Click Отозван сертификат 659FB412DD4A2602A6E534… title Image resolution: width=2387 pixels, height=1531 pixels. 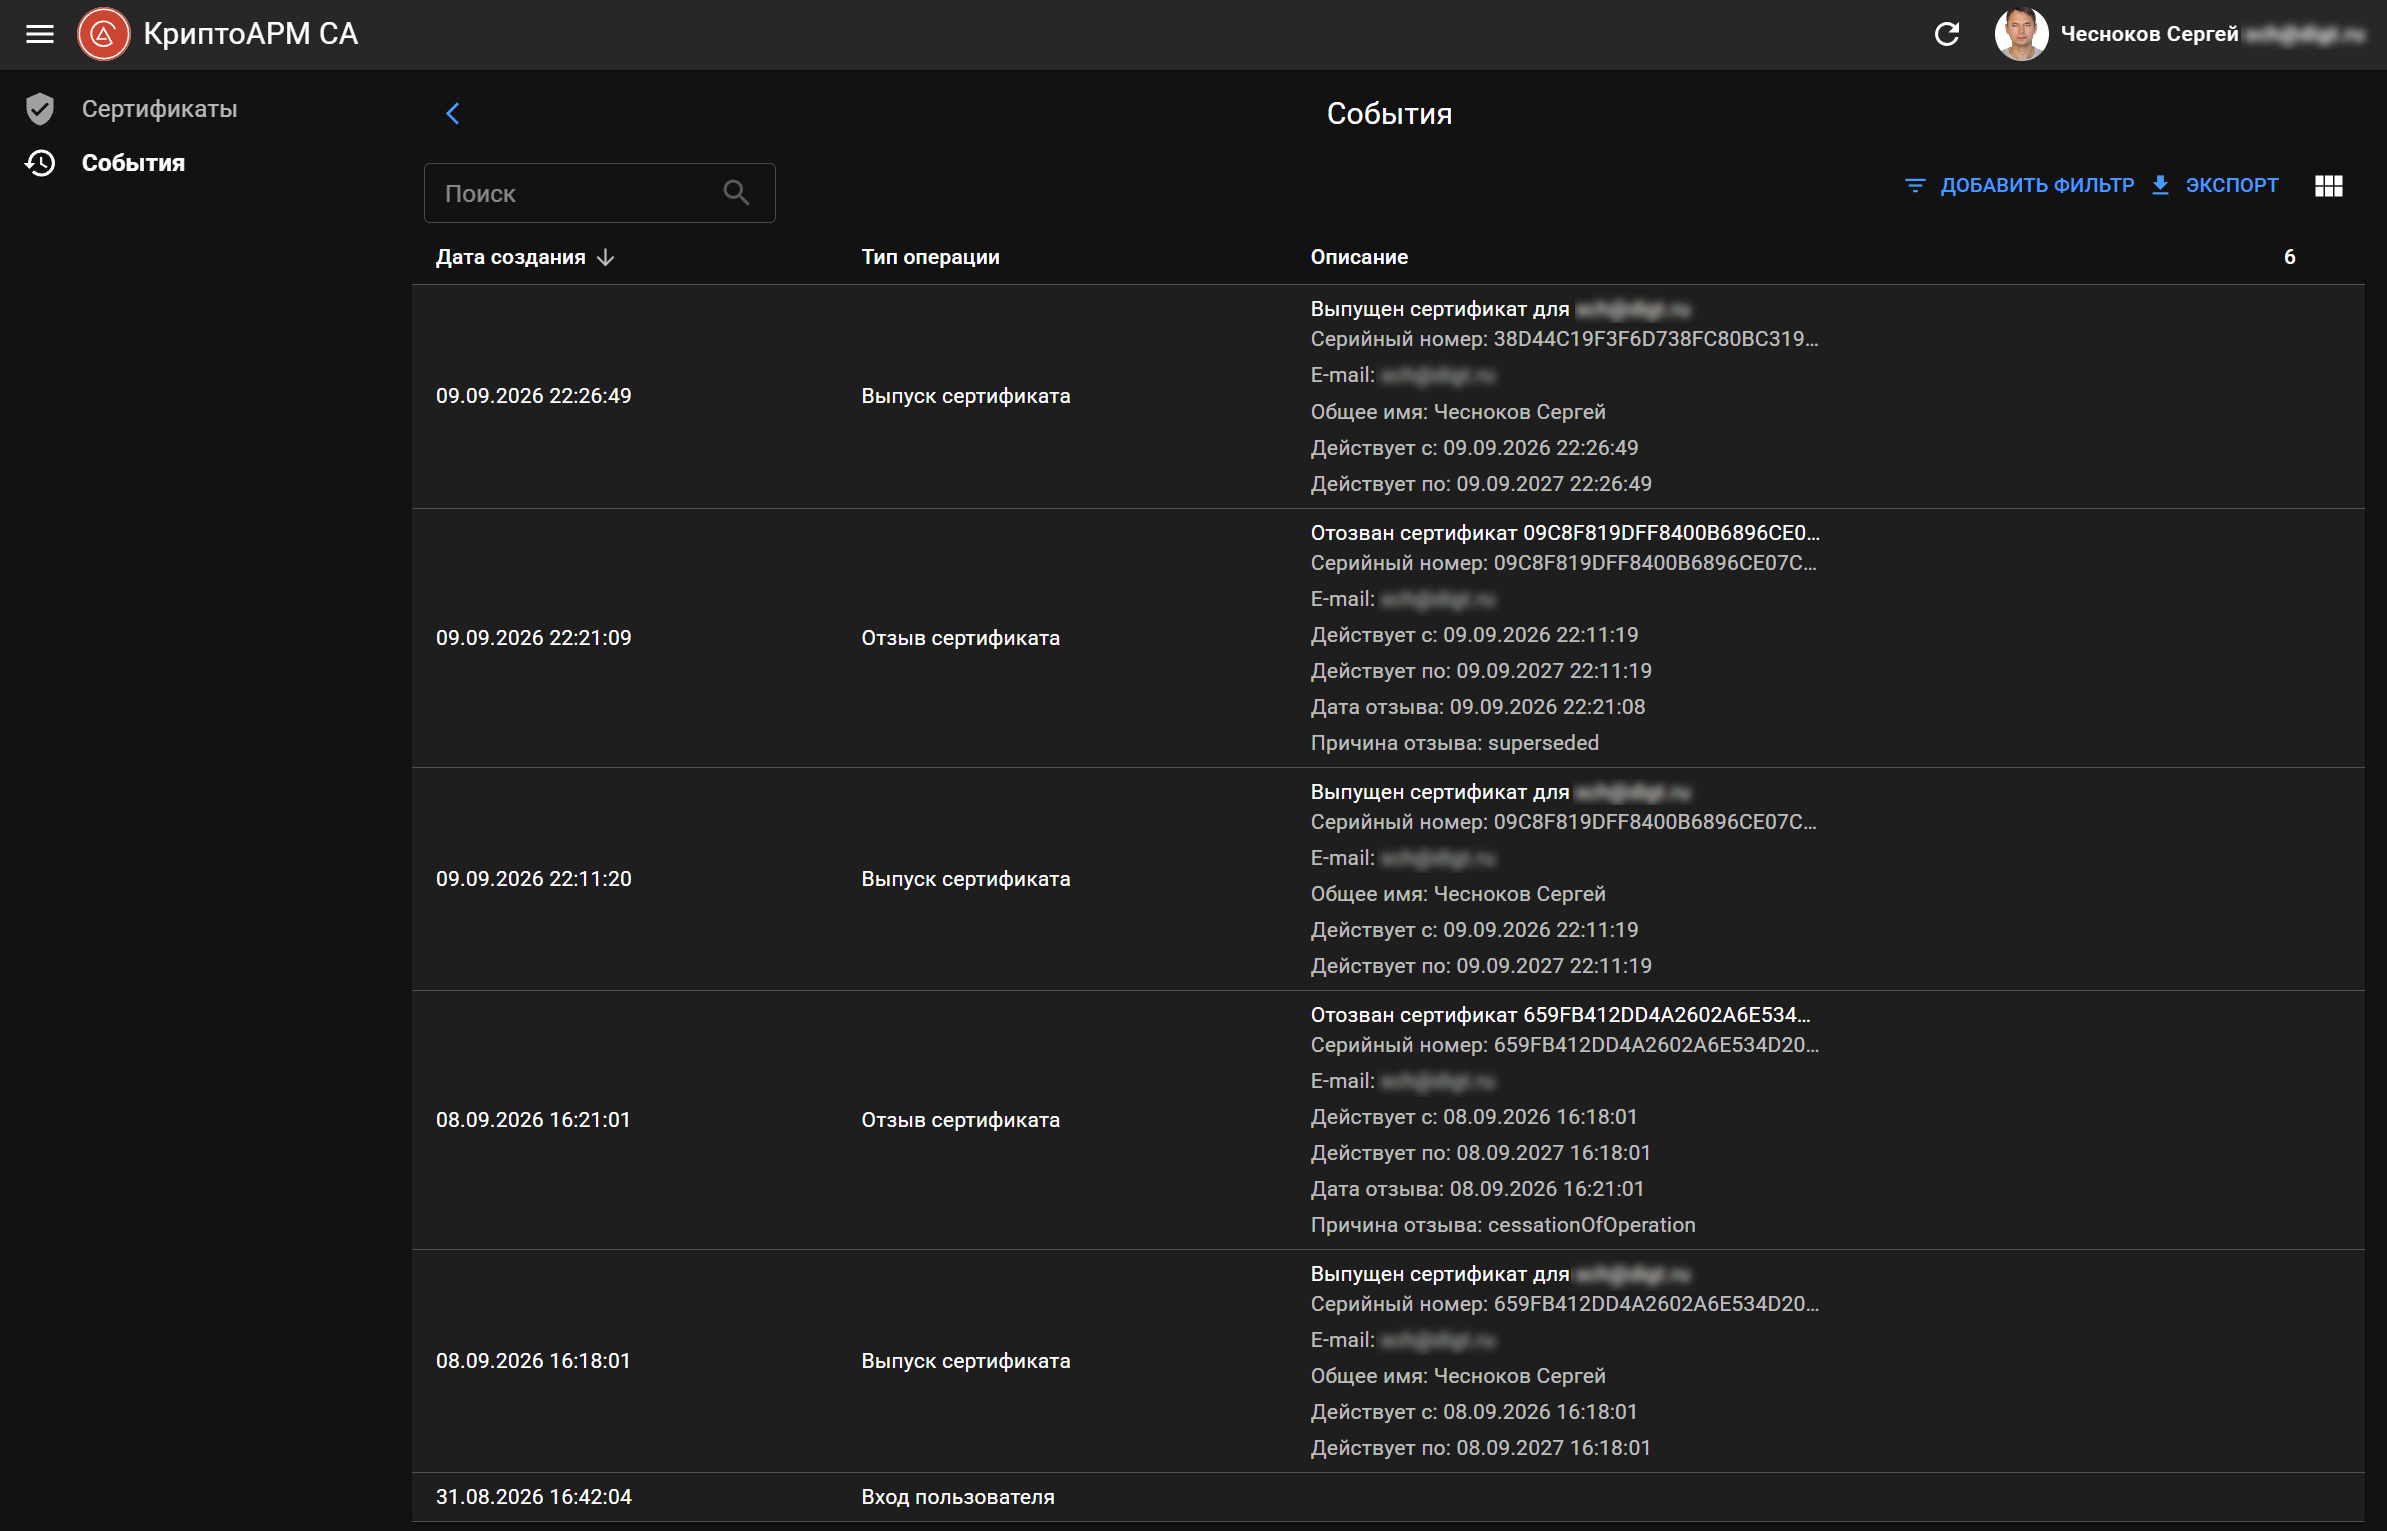(x=1560, y=1015)
